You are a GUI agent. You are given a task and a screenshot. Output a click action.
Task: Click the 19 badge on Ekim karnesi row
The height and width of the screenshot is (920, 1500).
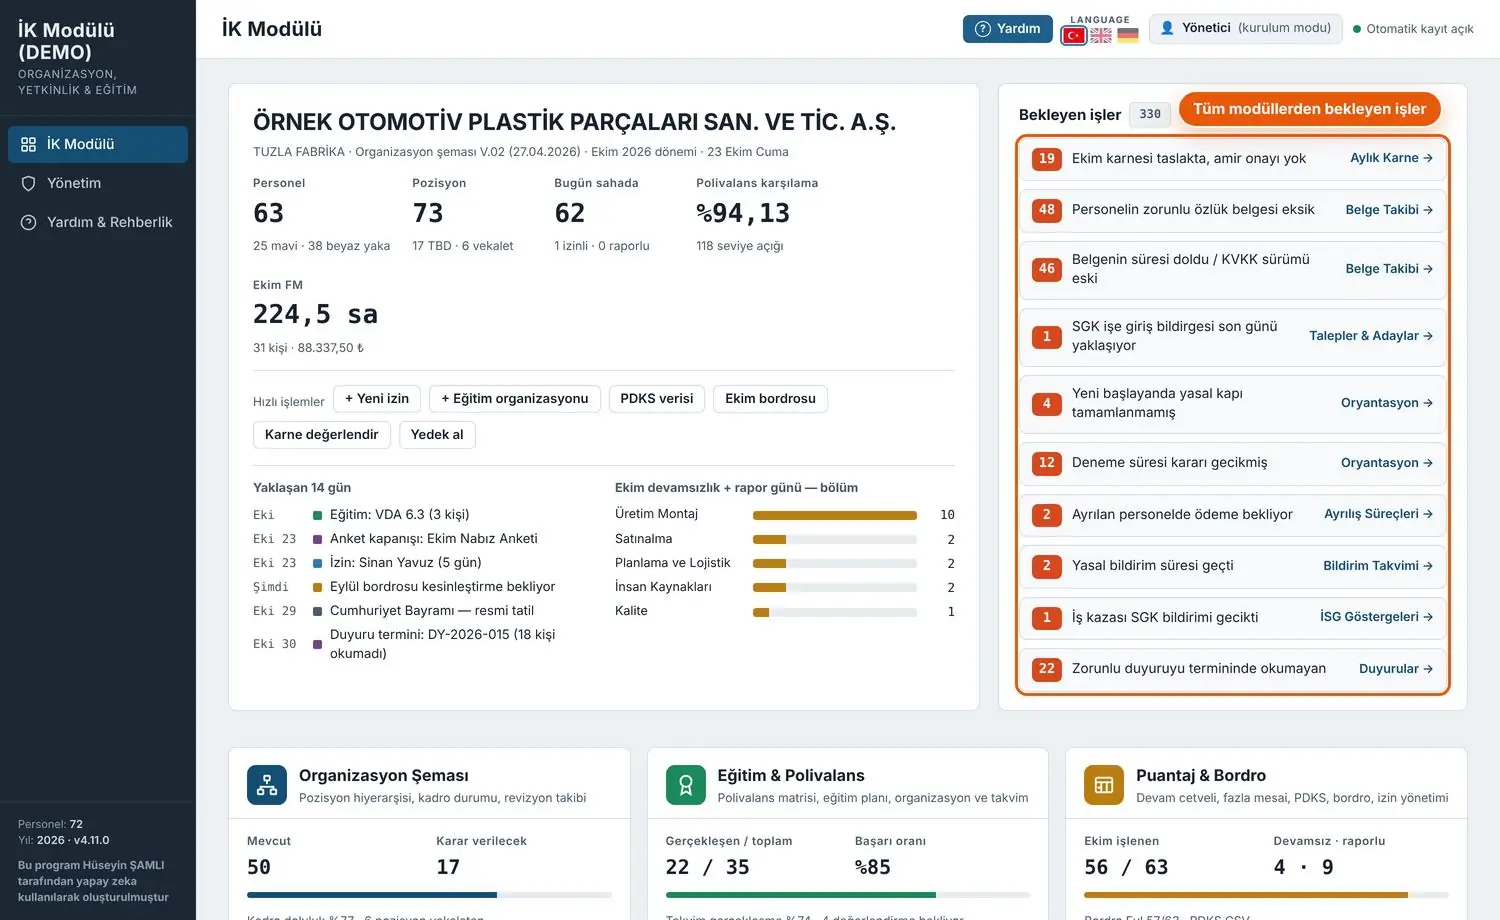pyautogui.click(x=1047, y=159)
